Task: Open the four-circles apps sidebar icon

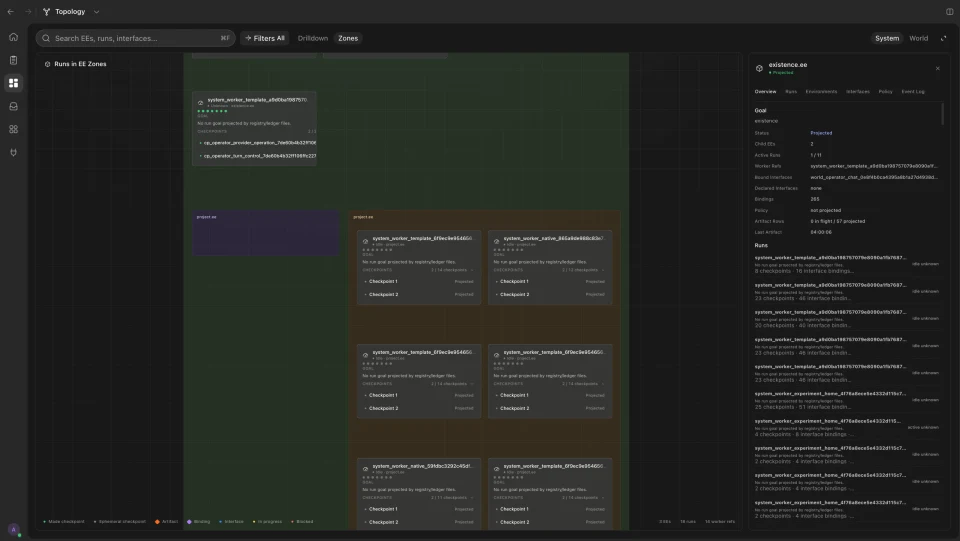Action: pyautogui.click(x=13, y=130)
